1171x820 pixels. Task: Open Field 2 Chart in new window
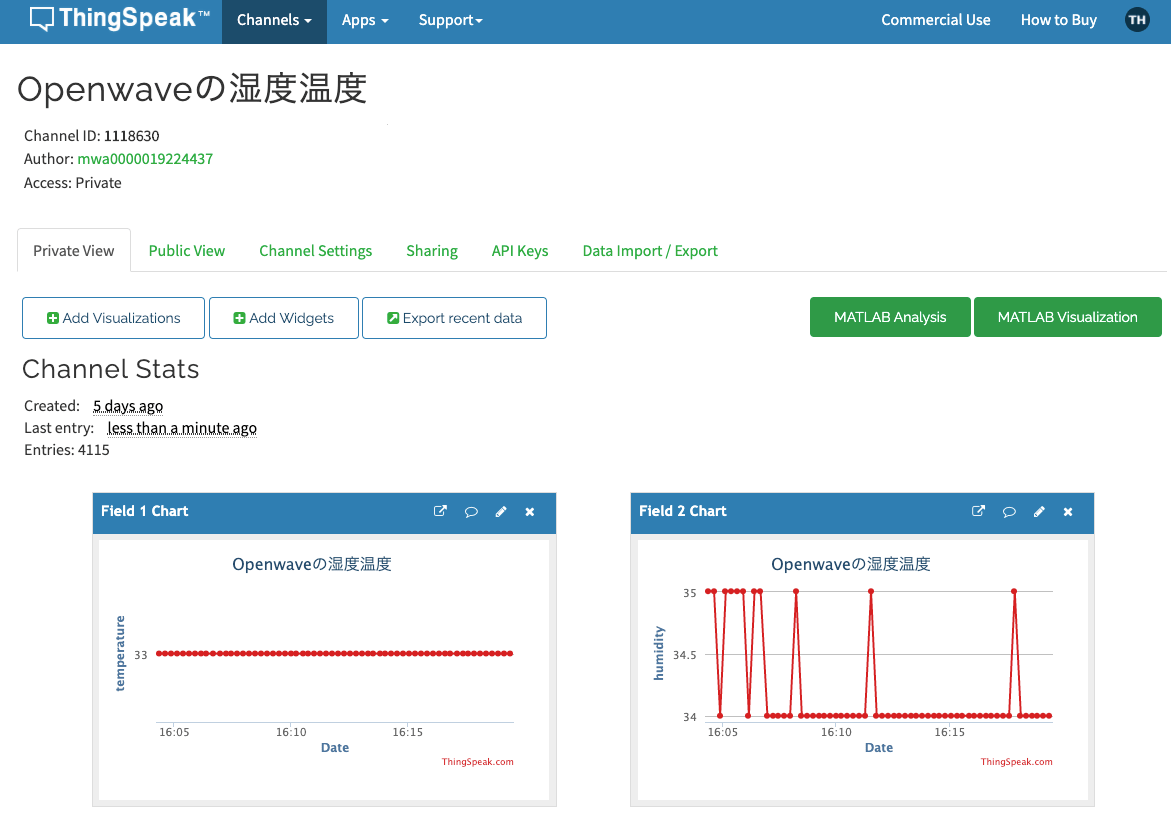(978, 512)
